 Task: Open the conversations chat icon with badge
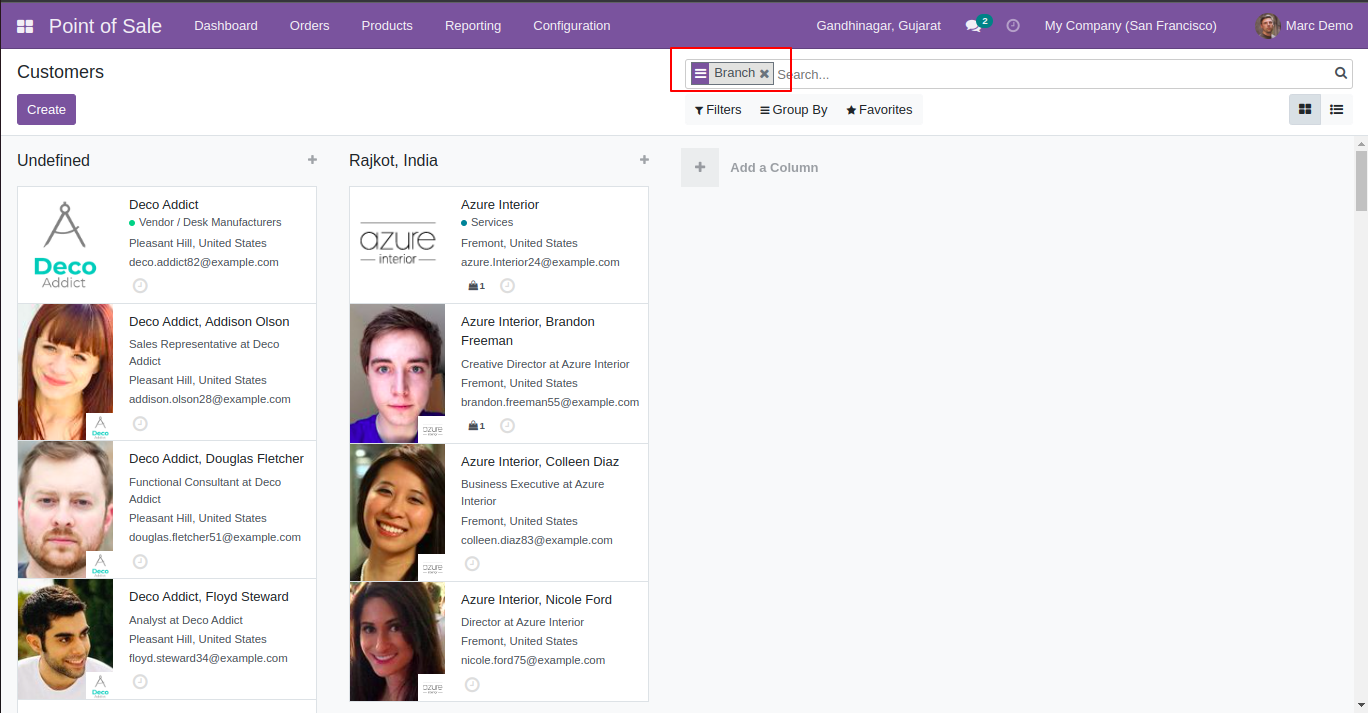977,25
